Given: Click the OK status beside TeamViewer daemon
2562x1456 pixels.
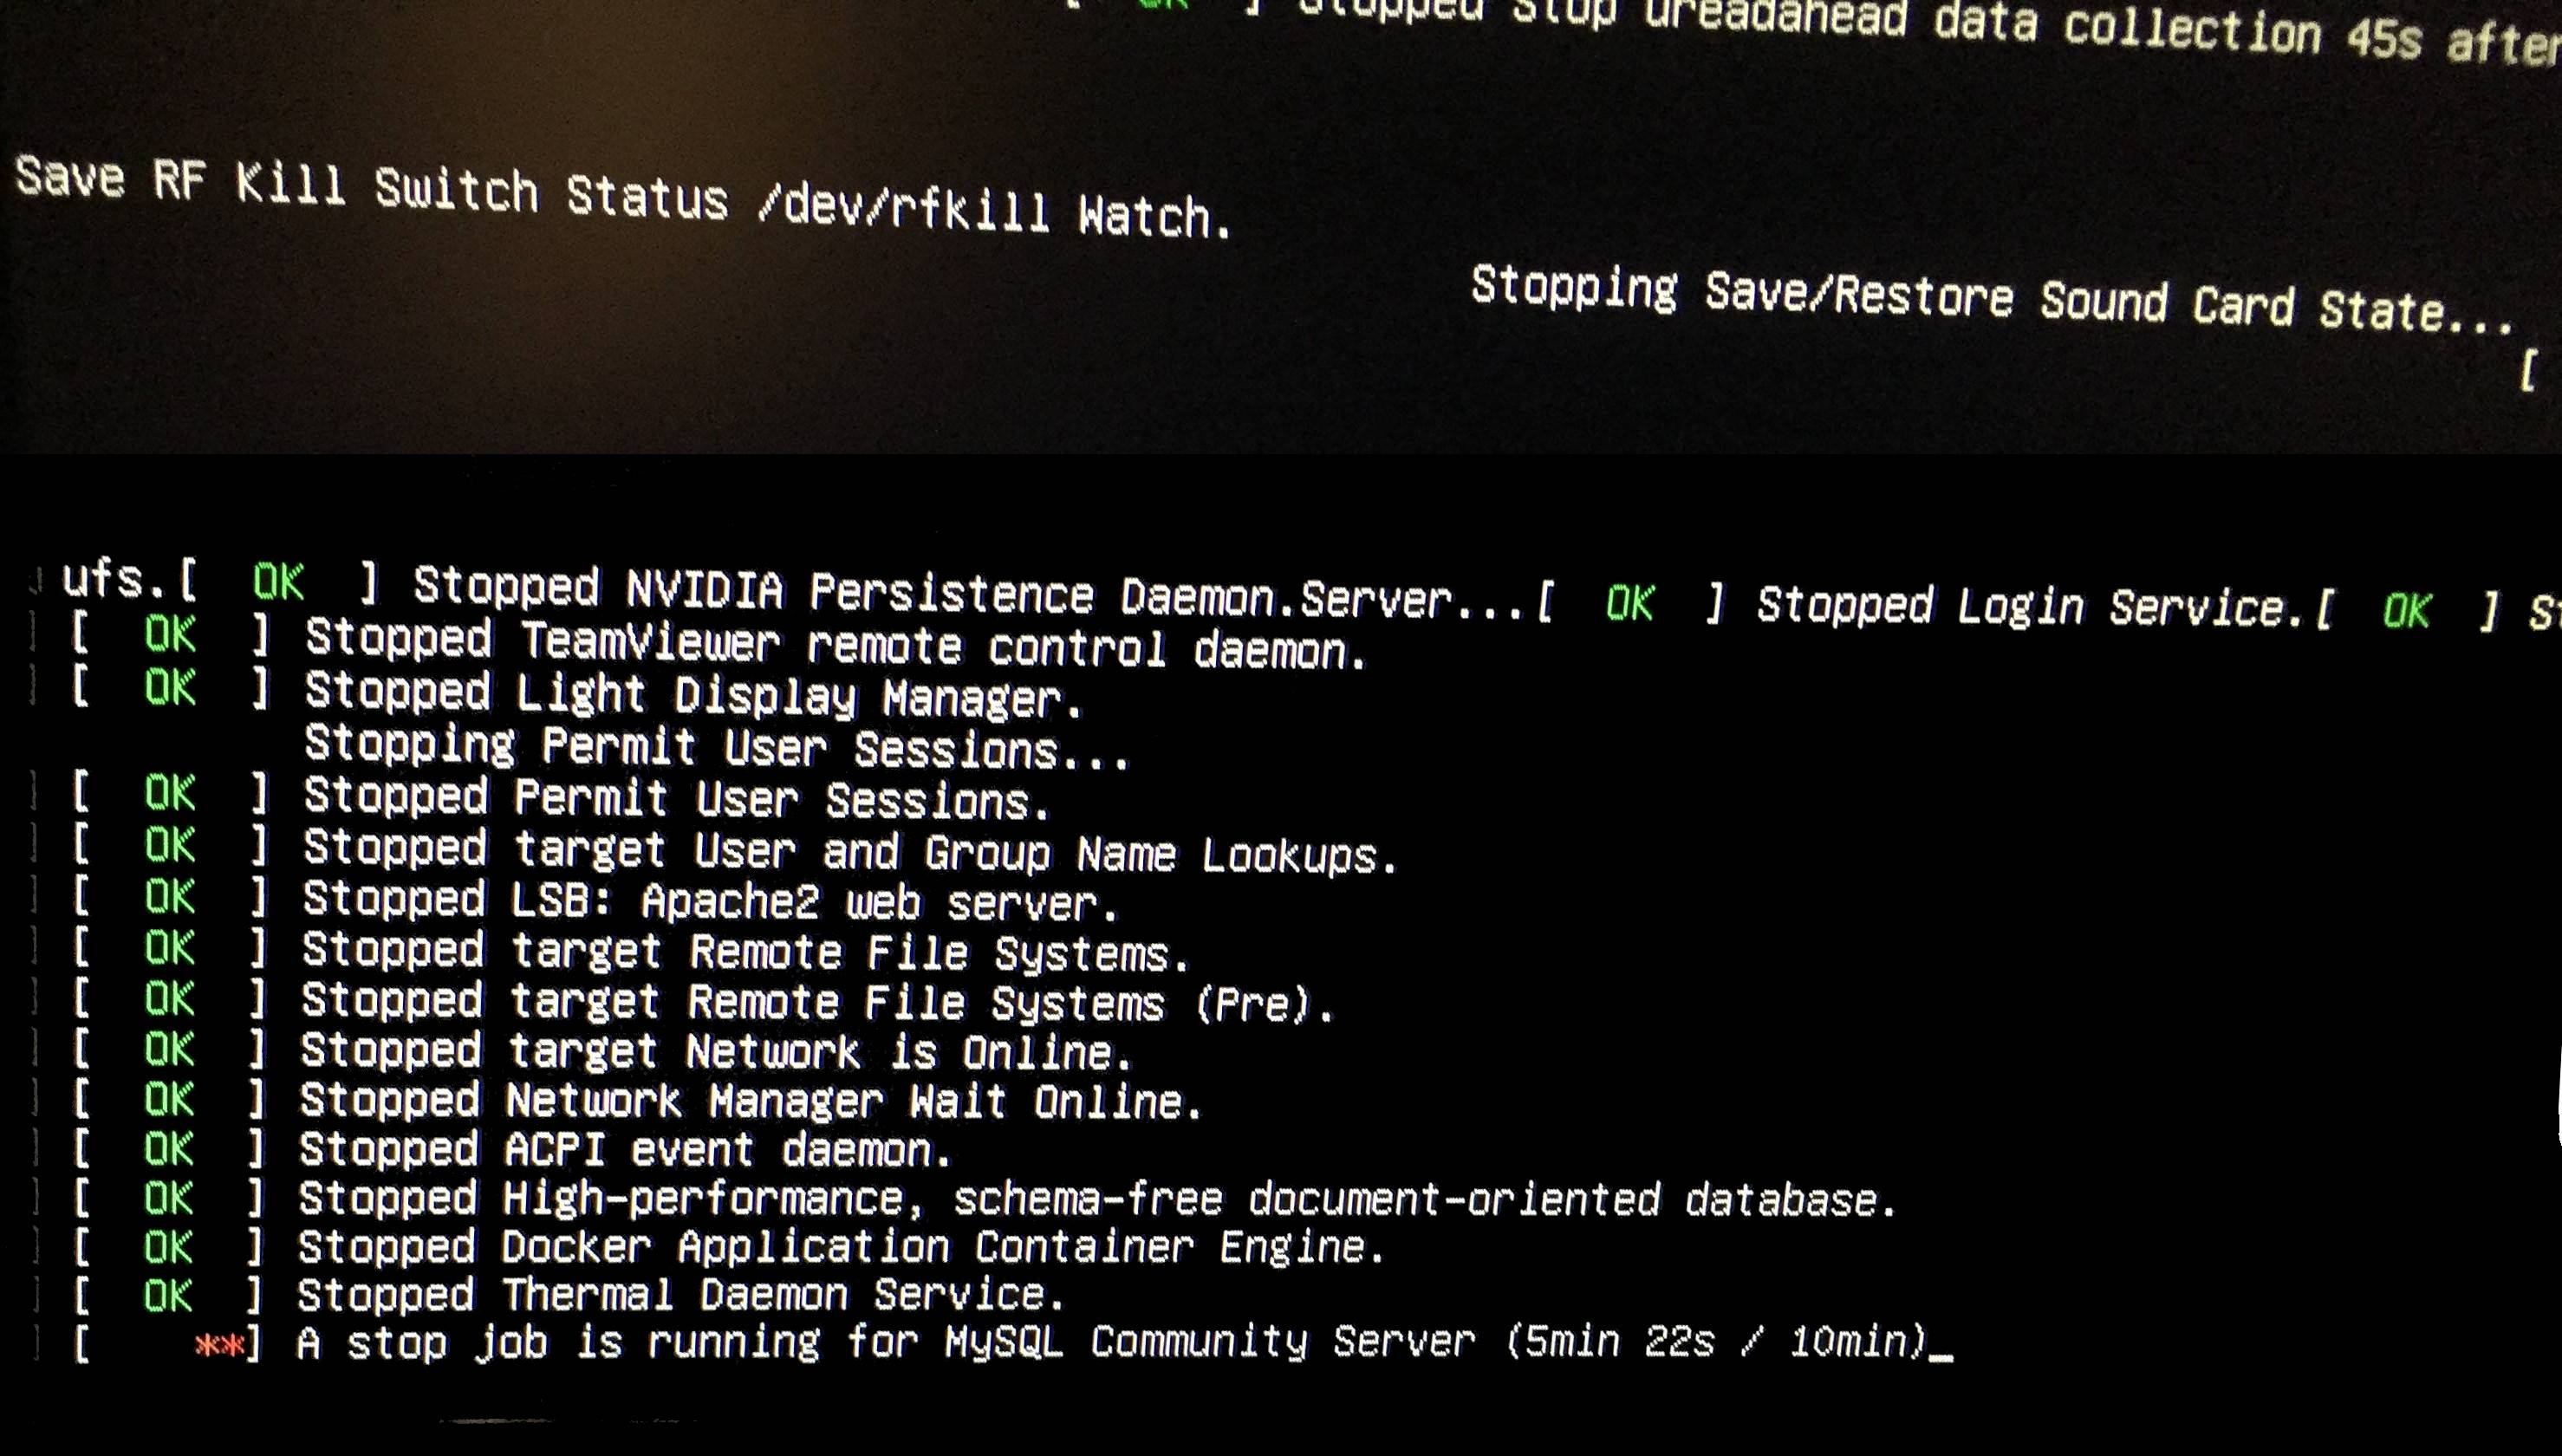Looking at the screenshot, I should 170,635.
